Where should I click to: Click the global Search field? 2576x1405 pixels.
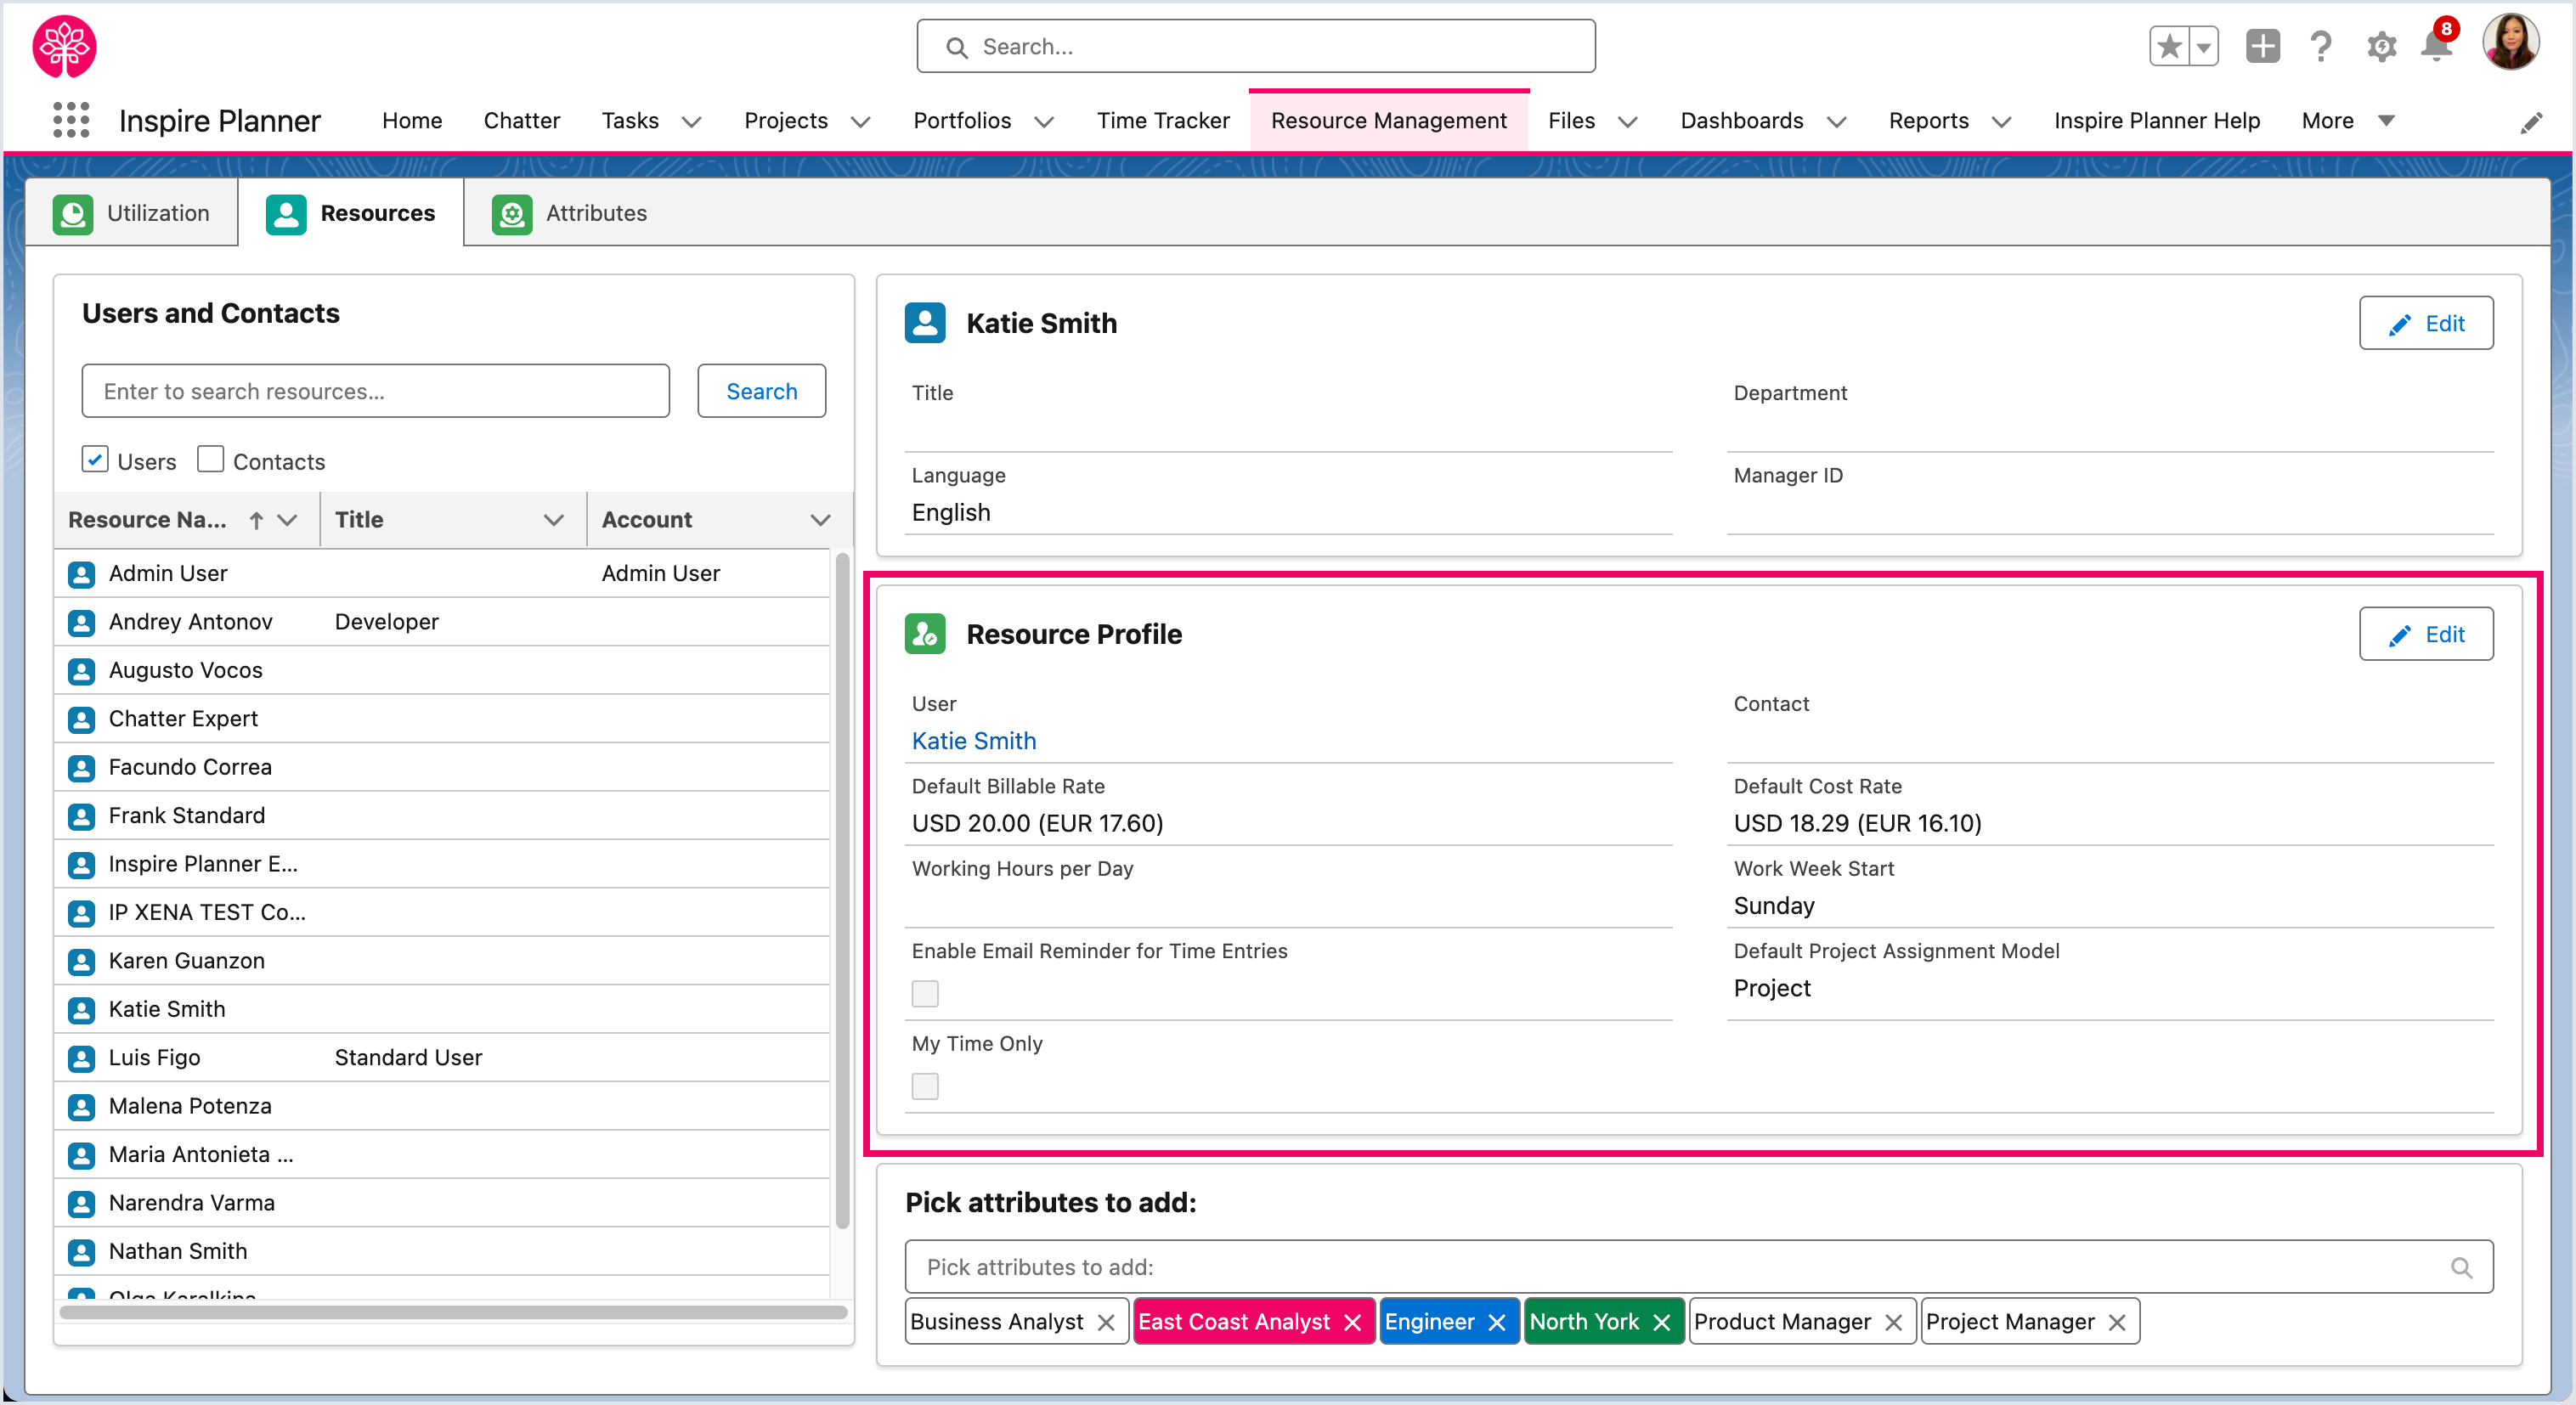(x=1255, y=46)
